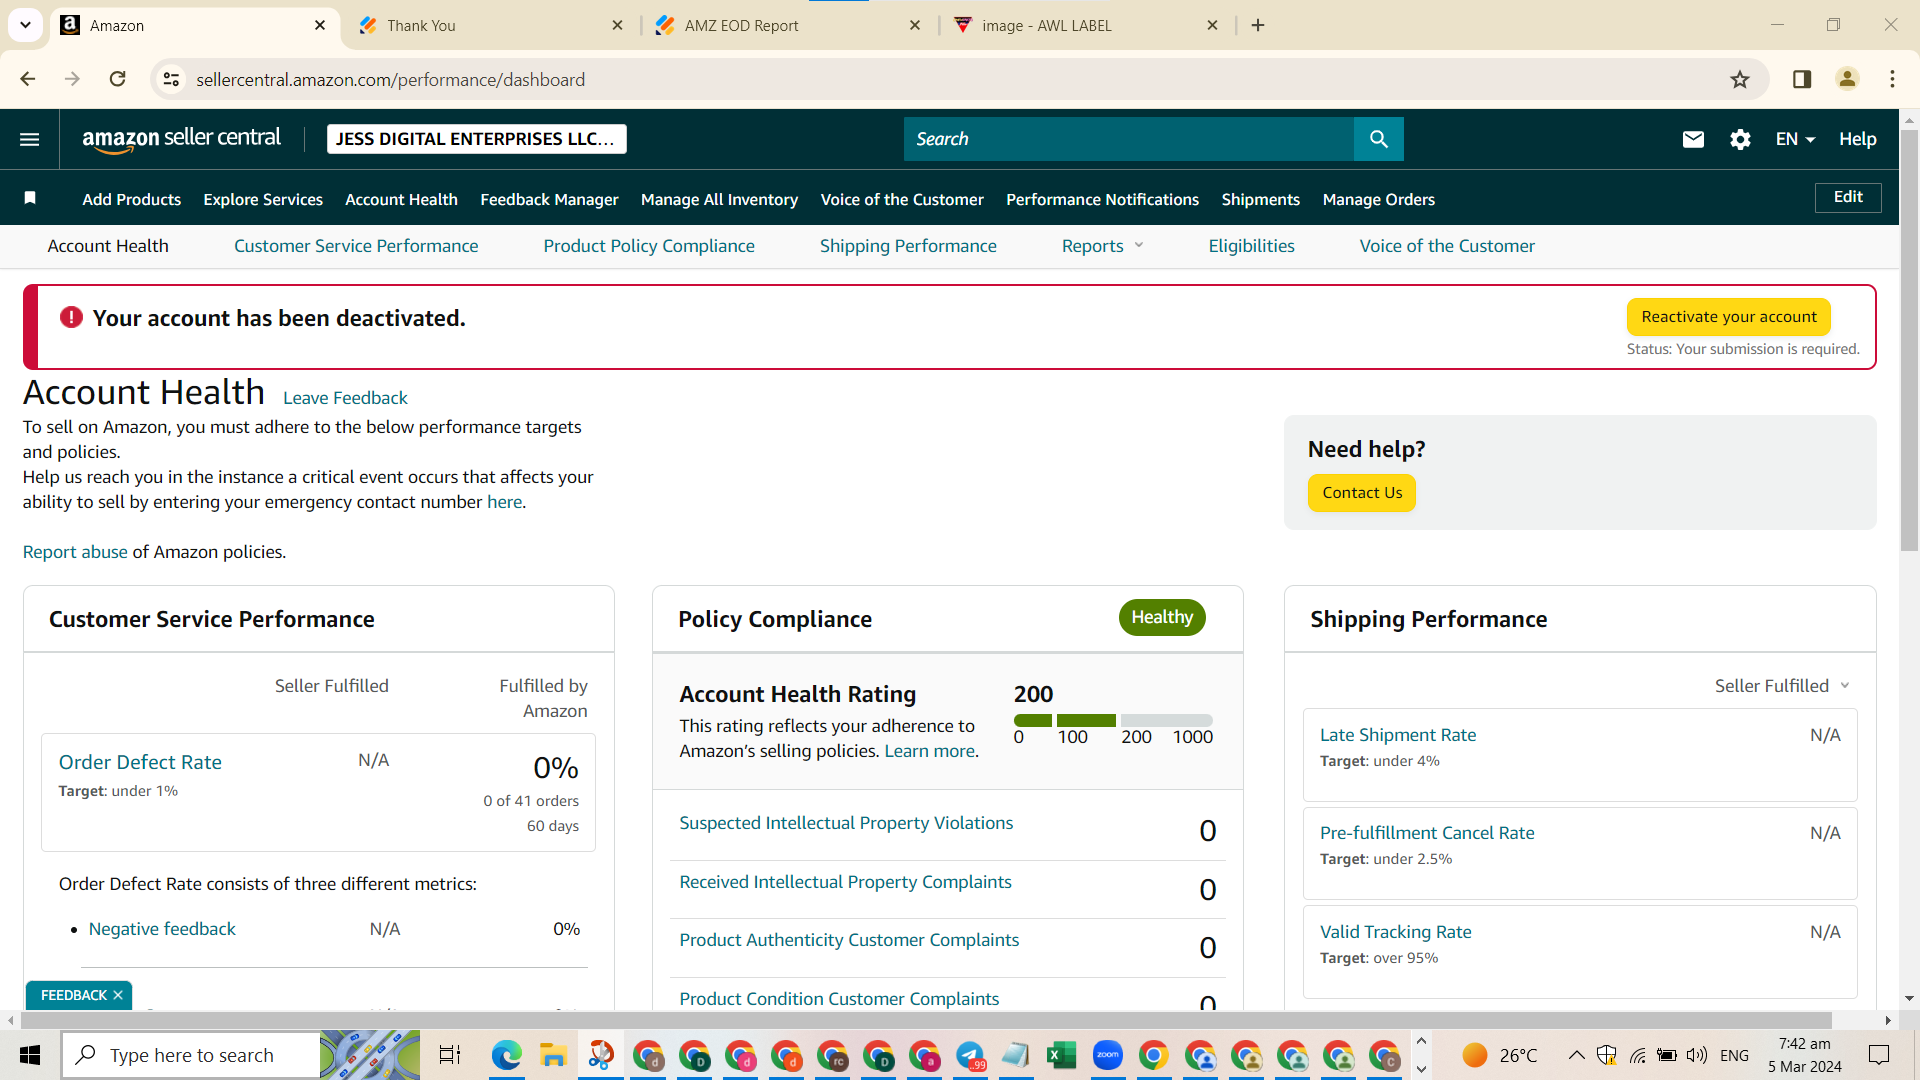Open Add Products in the favorites bar

131,199
